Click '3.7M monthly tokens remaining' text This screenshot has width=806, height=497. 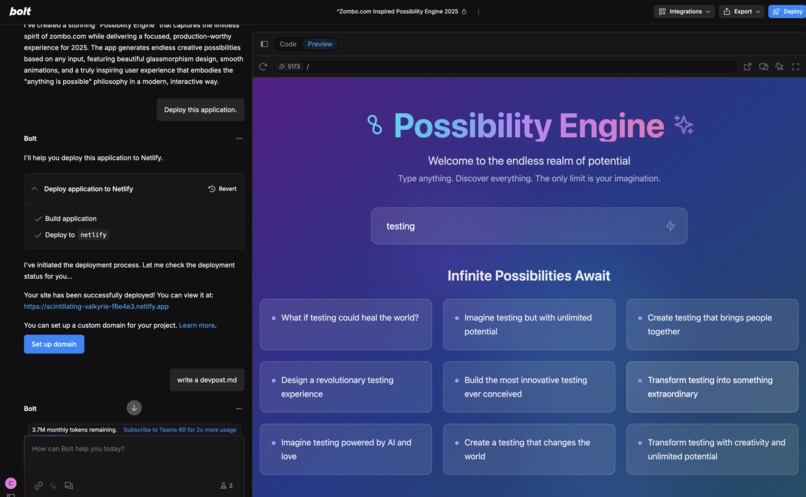pyautogui.click(x=74, y=430)
